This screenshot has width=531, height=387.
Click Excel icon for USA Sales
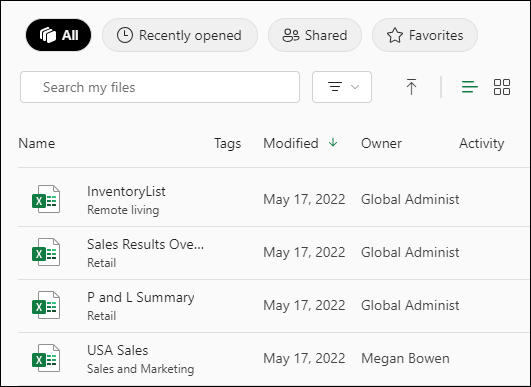coord(46,358)
